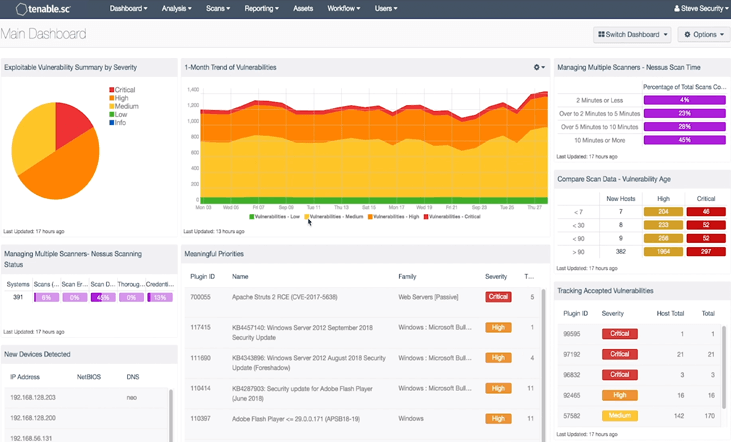Viewport: 731px width, 442px height.
Task: Click the Steve Security user icon
Action: point(676,8)
